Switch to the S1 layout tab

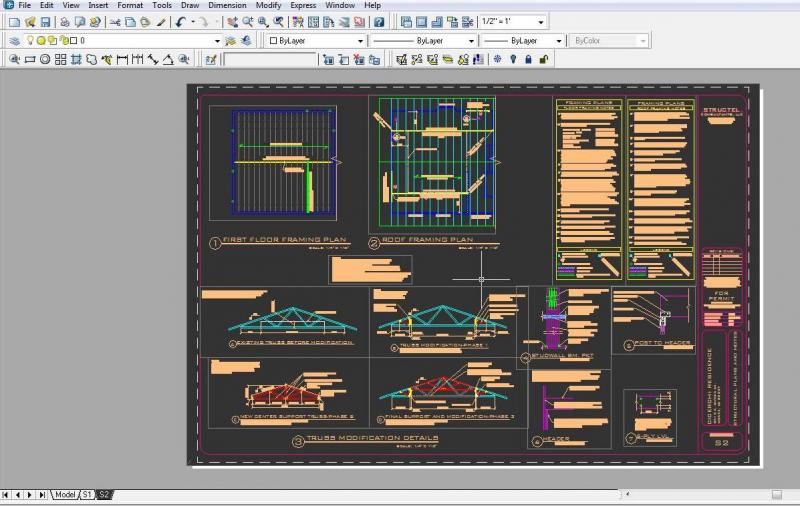87,495
